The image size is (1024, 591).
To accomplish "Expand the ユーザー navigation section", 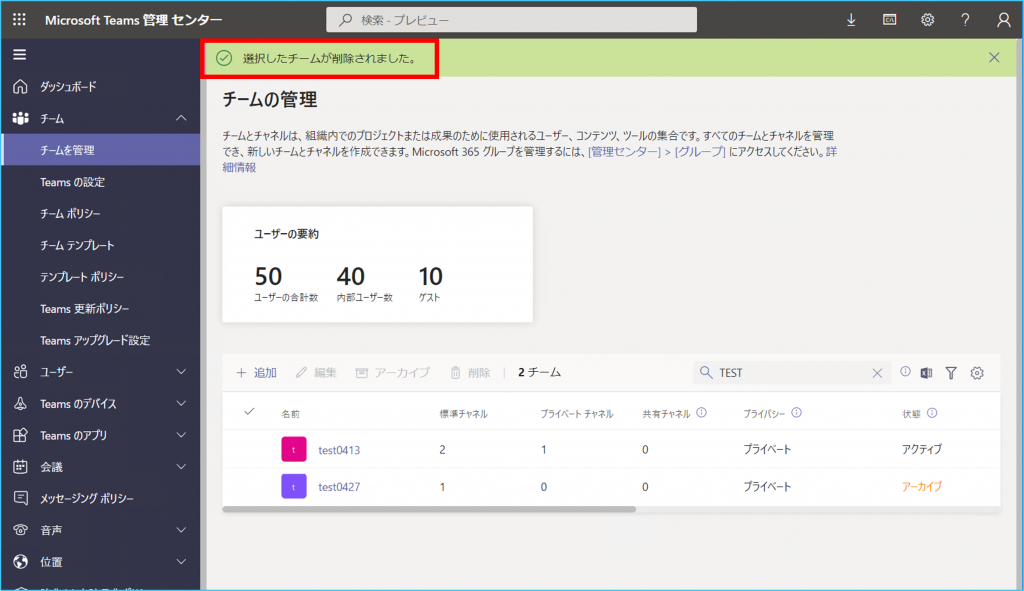I will [181, 372].
